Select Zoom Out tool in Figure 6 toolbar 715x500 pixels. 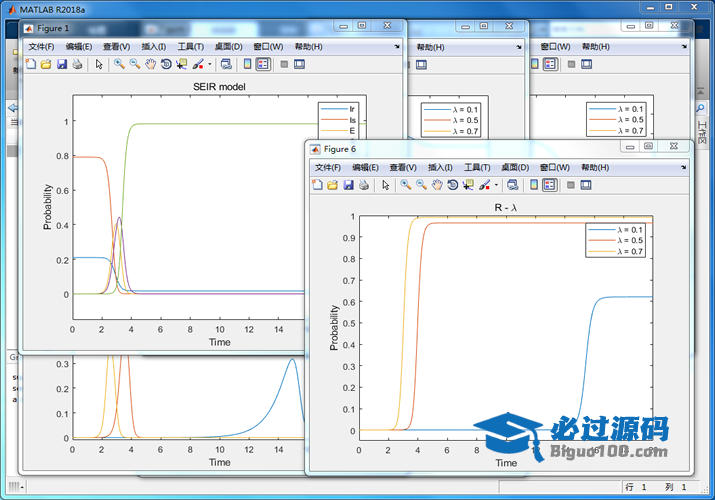[x=421, y=185]
